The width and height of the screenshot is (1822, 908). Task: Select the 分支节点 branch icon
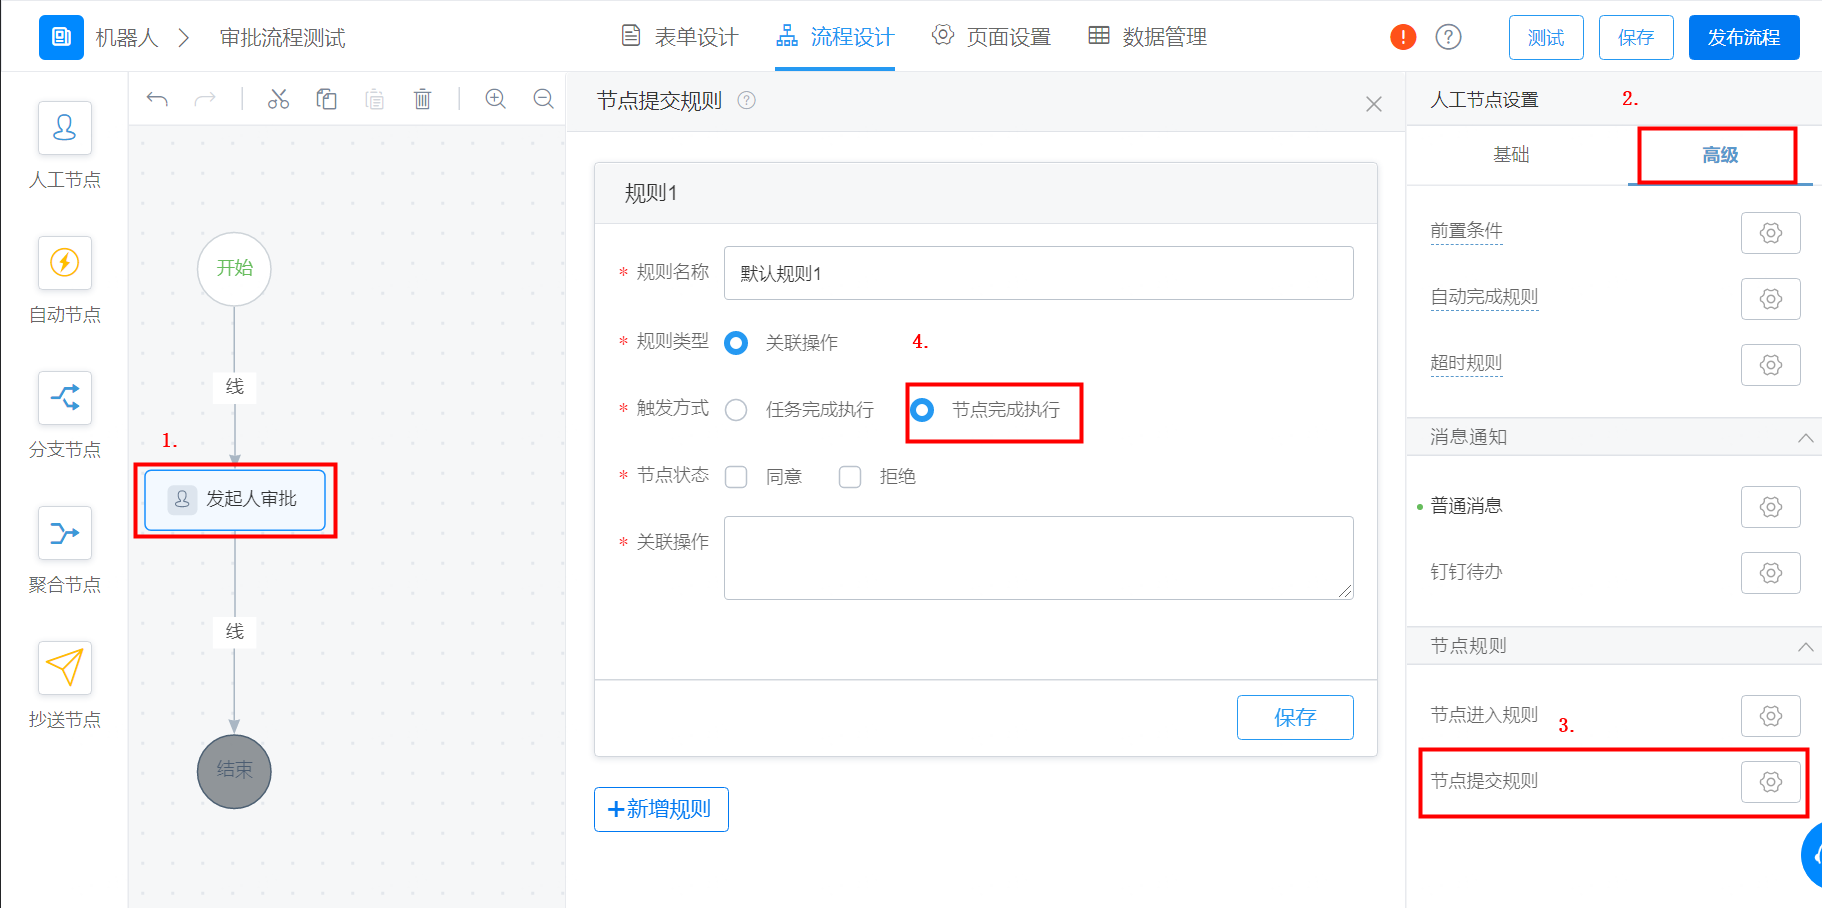pyautogui.click(x=65, y=398)
